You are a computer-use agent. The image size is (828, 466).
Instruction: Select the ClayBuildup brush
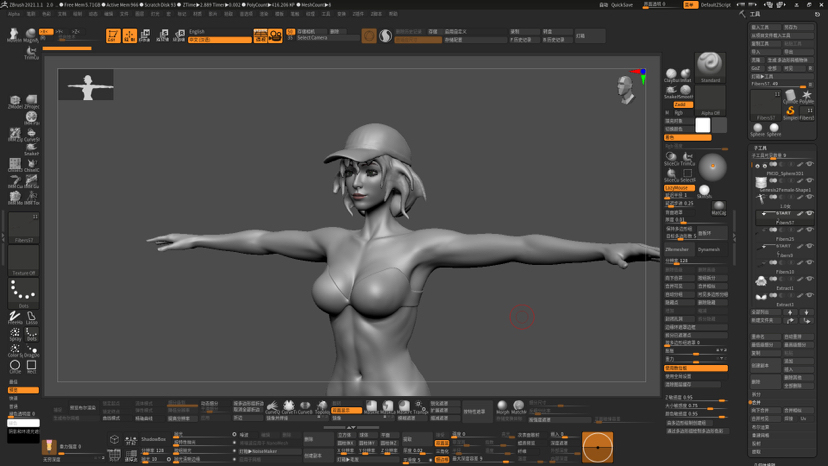coord(671,75)
